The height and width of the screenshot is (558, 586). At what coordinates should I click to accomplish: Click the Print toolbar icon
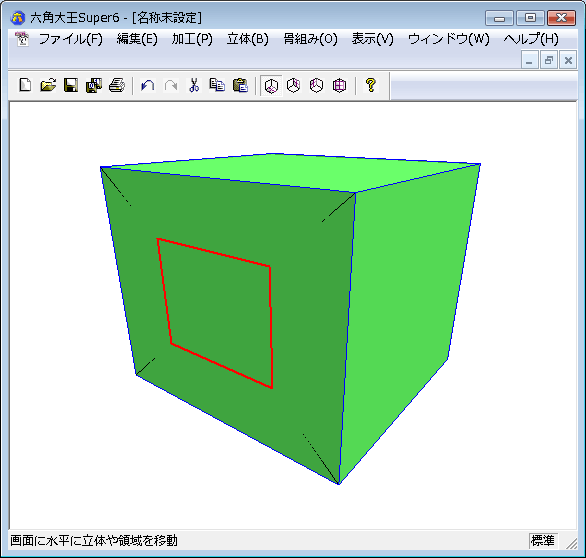[x=117, y=85]
